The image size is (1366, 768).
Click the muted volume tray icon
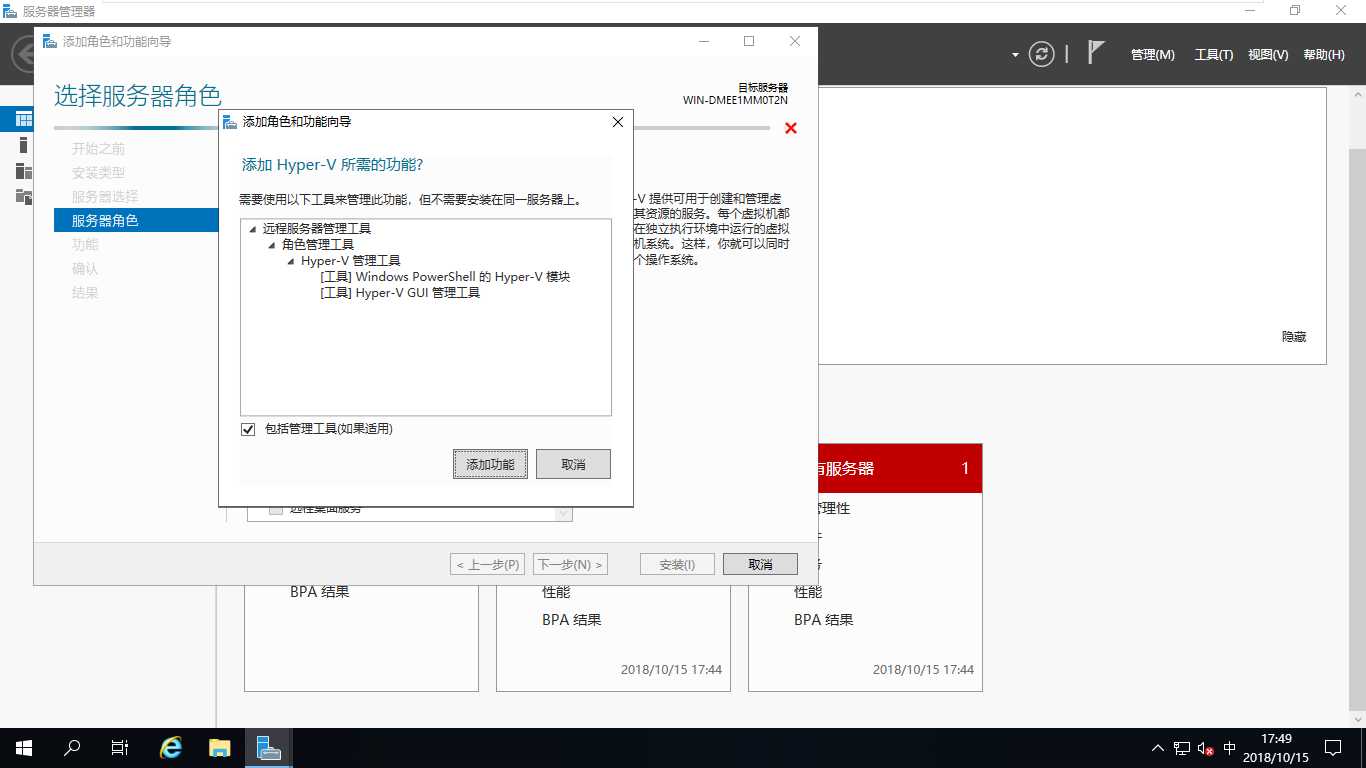[1205, 748]
